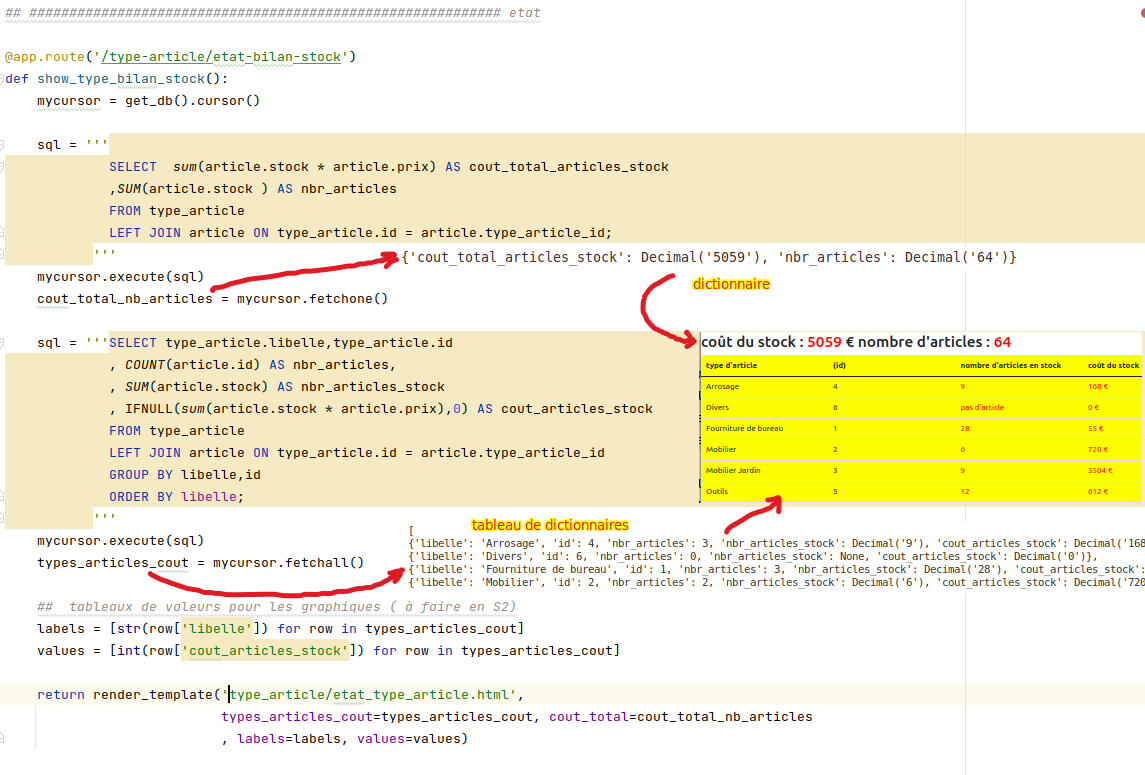Click the mycursor.fetchone() call
The width and height of the screenshot is (1145, 775).
pyautogui.click(x=308, y=299)
